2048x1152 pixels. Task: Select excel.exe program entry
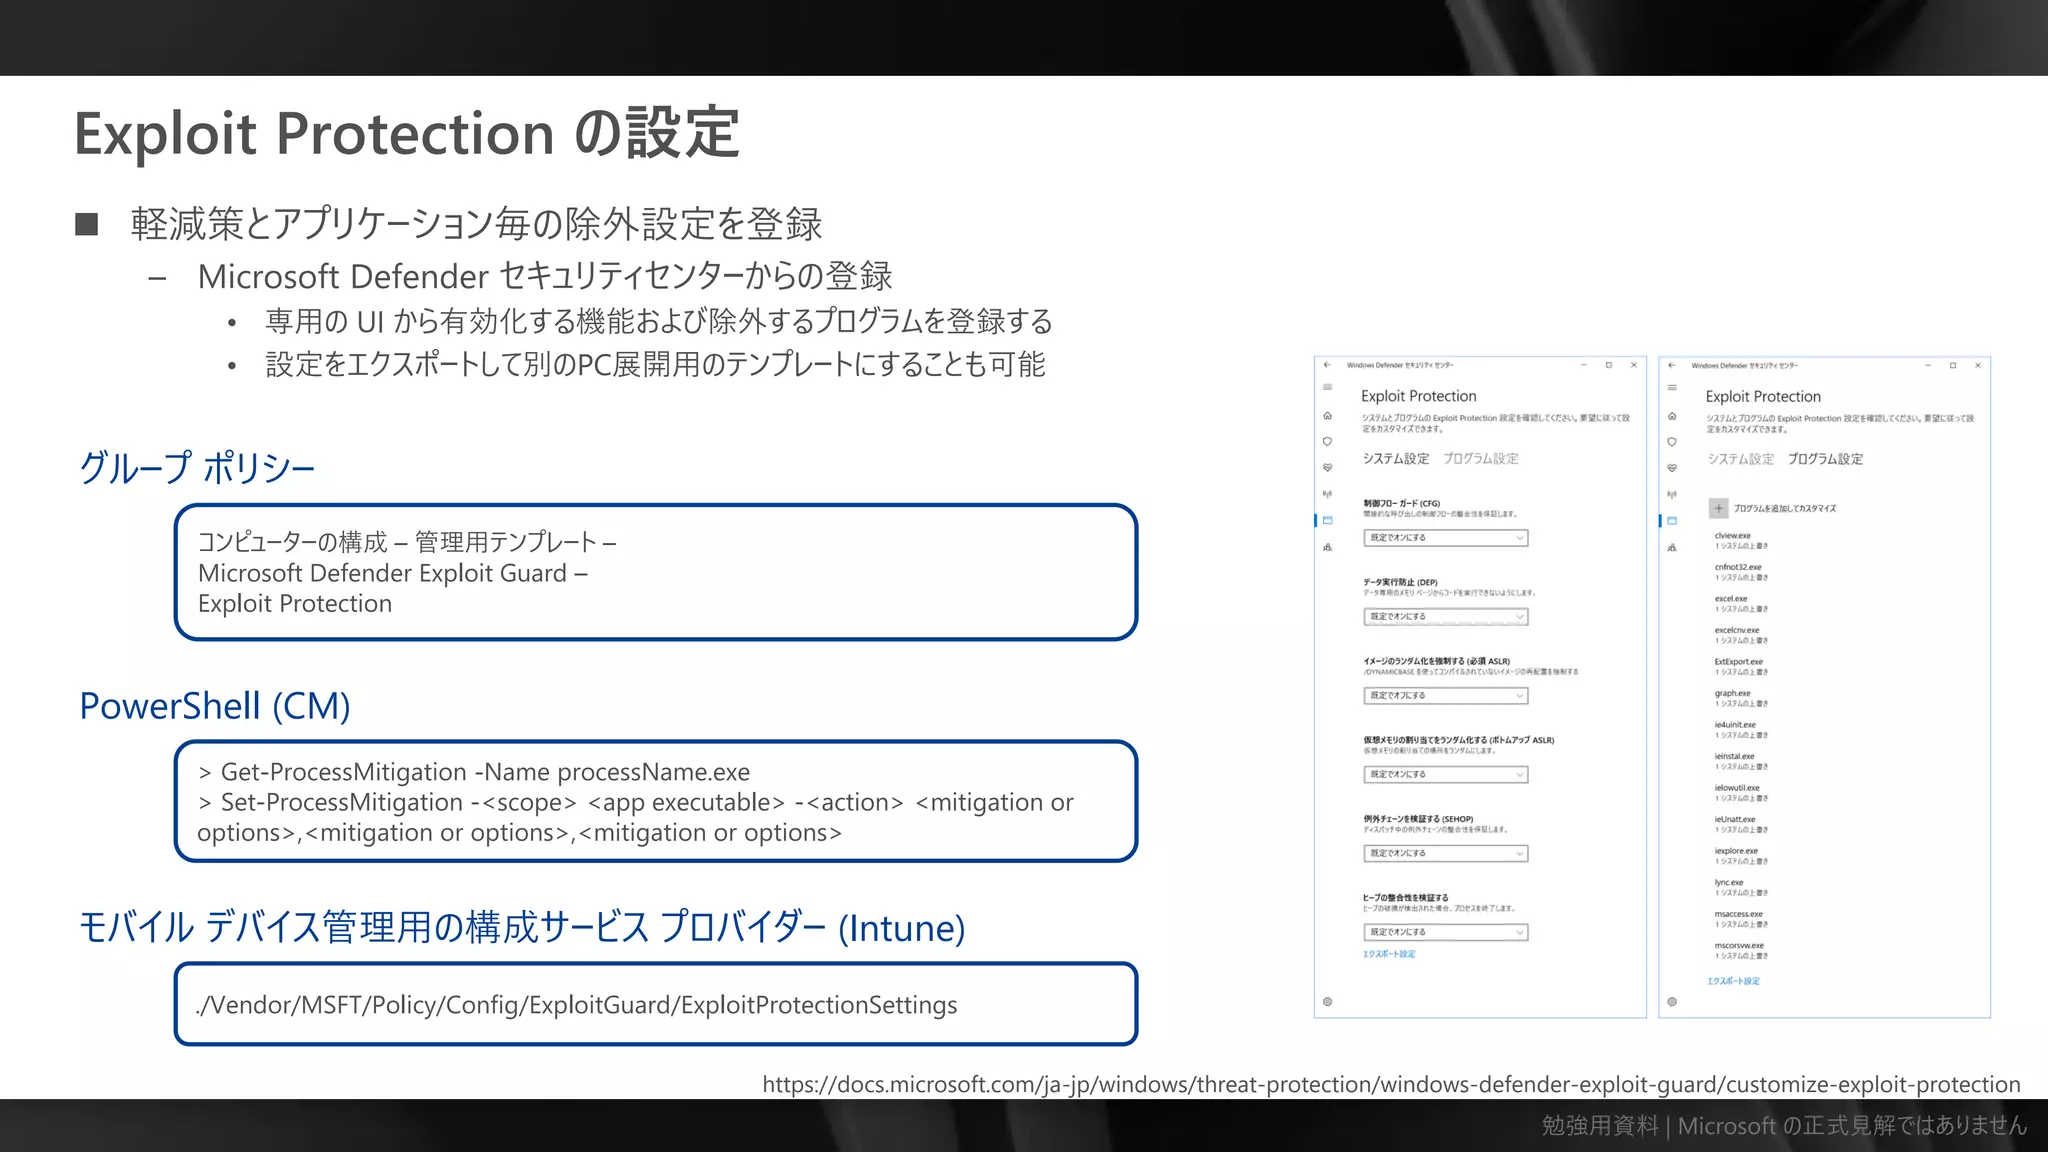pos(1741,604)
